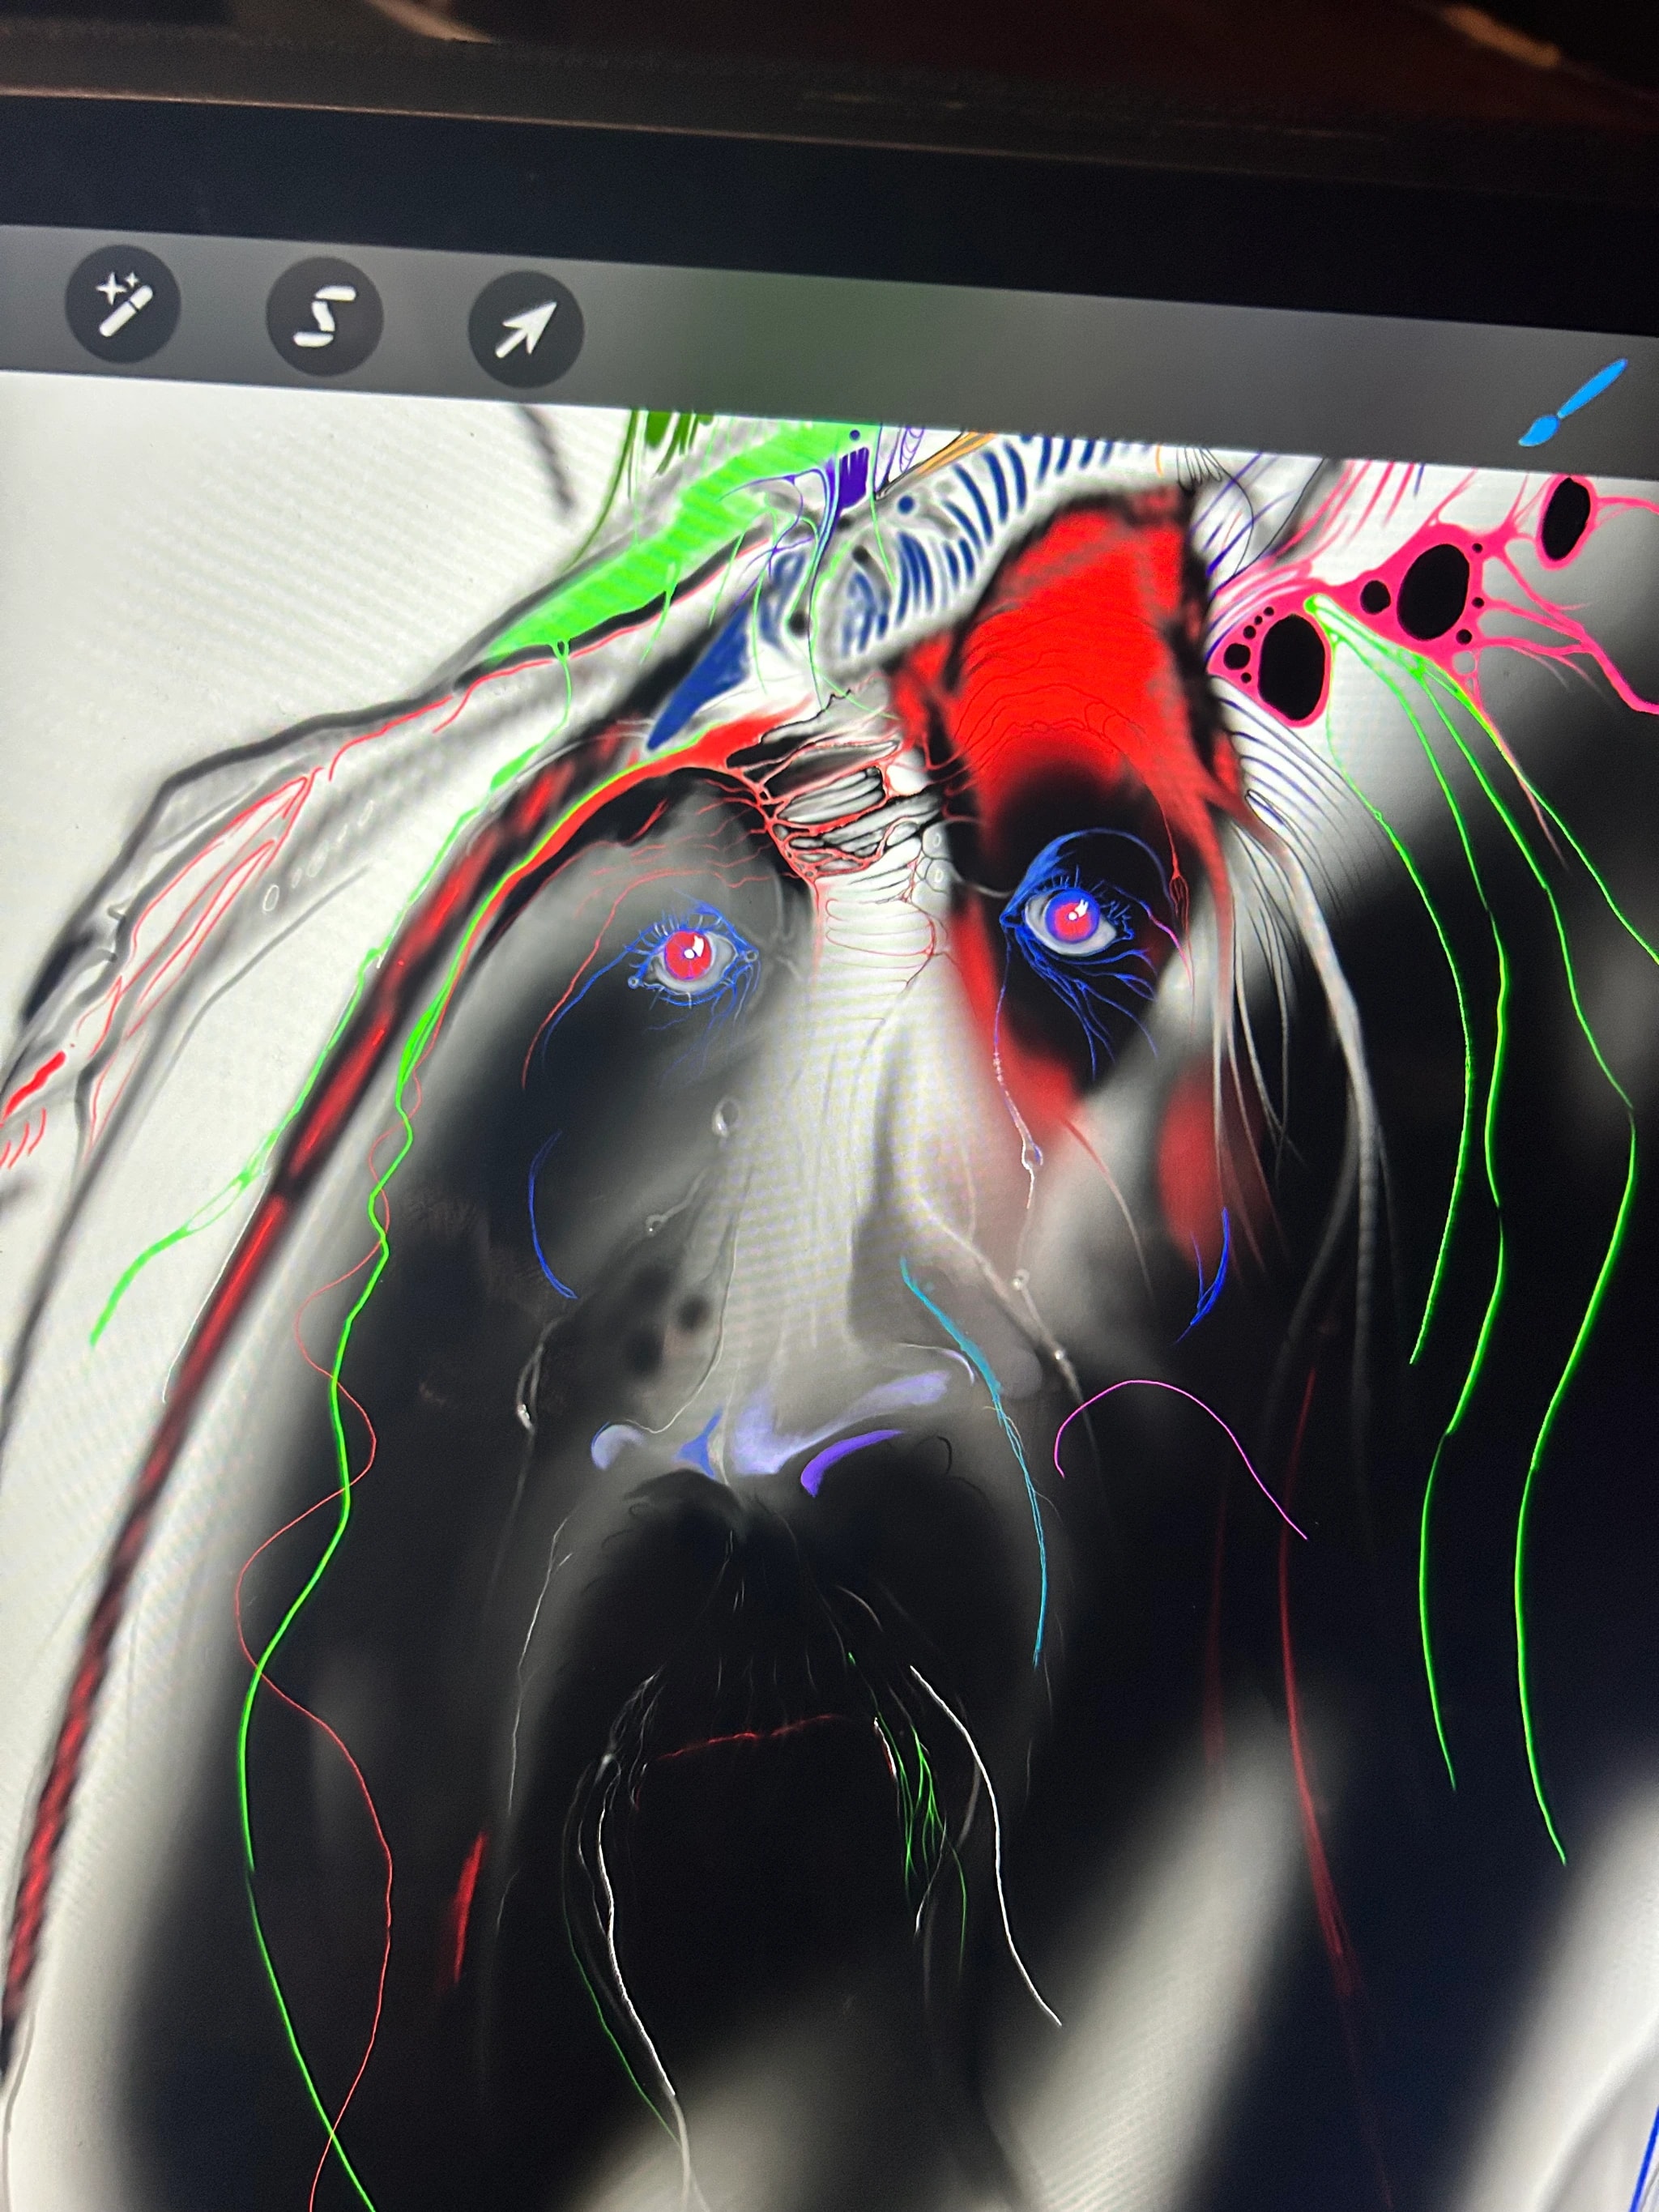Activate the Selection tool (S icon)
Screen dimensions: 1659x2212
[324, 315]
